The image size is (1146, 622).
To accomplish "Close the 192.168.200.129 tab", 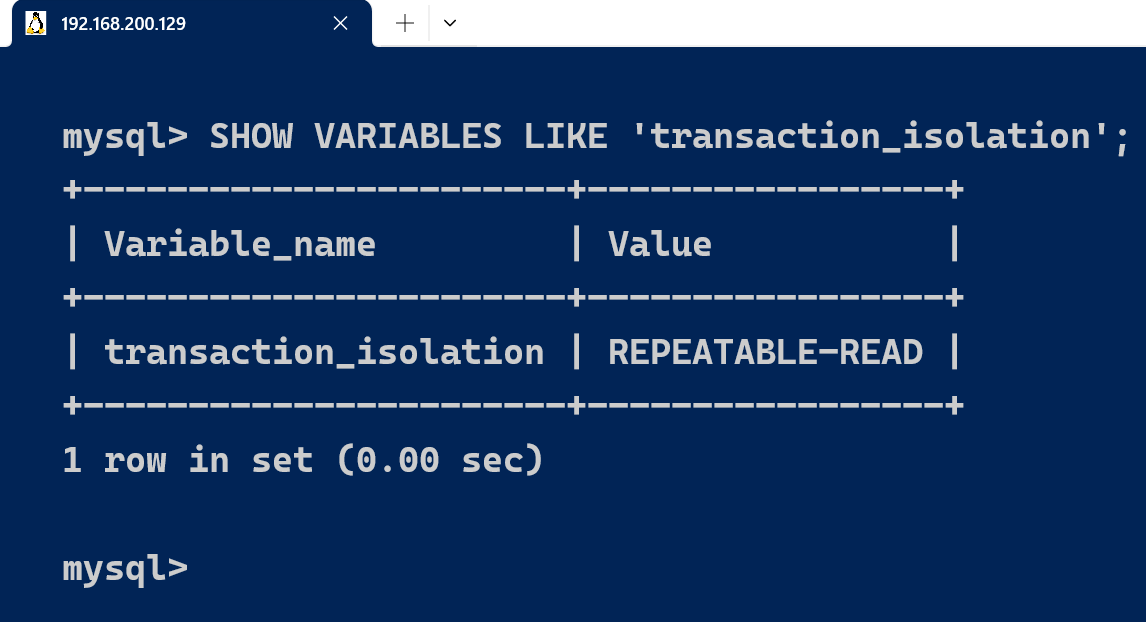I will pyautogui.click(x=340, y=23).
